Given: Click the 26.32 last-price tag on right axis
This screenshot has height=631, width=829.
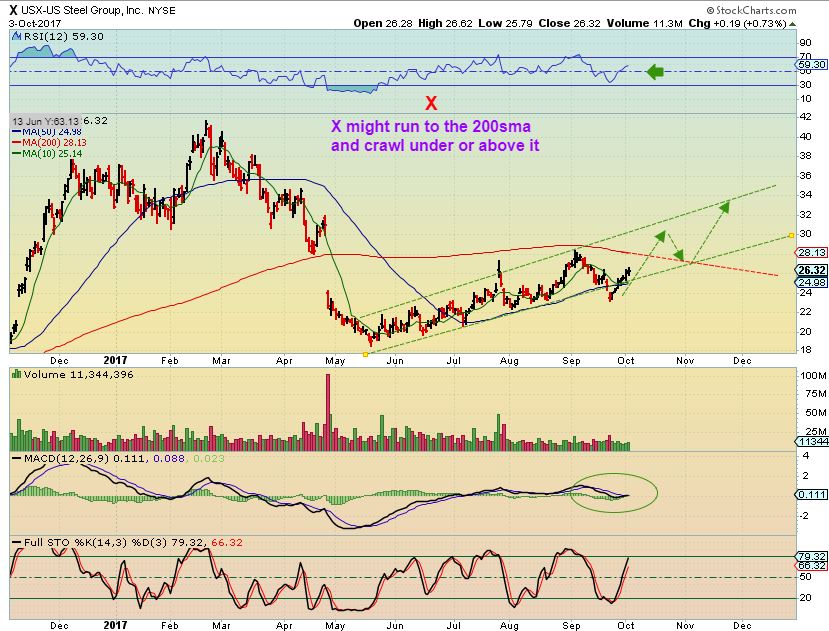Looking at the screenshot, I should 812,270.
